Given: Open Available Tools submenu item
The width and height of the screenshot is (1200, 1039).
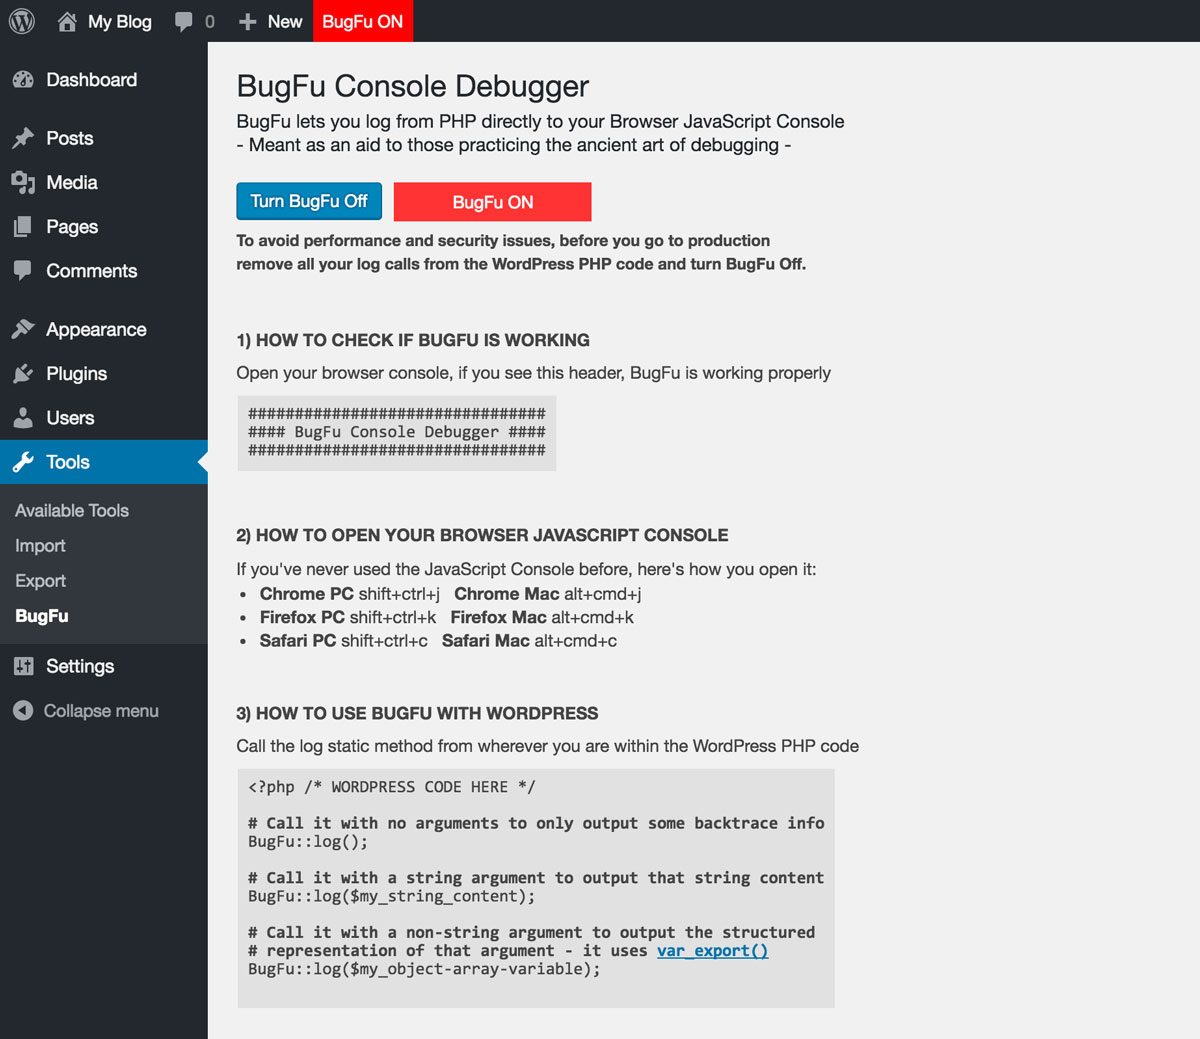Looking at the screenshot, I should [72, 510].
